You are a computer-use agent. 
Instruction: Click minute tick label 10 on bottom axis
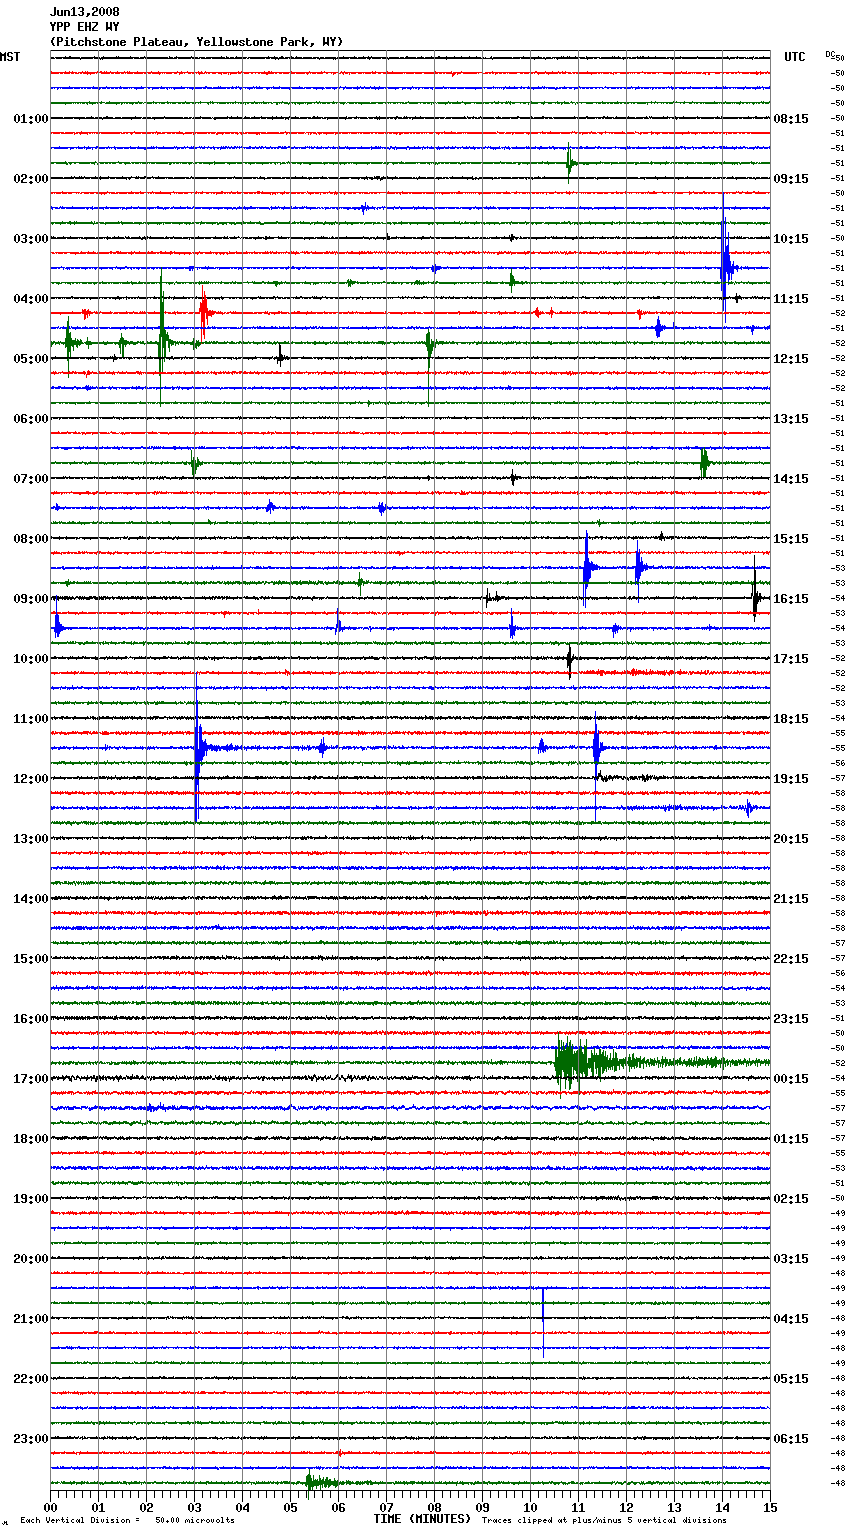point(530,1507)
